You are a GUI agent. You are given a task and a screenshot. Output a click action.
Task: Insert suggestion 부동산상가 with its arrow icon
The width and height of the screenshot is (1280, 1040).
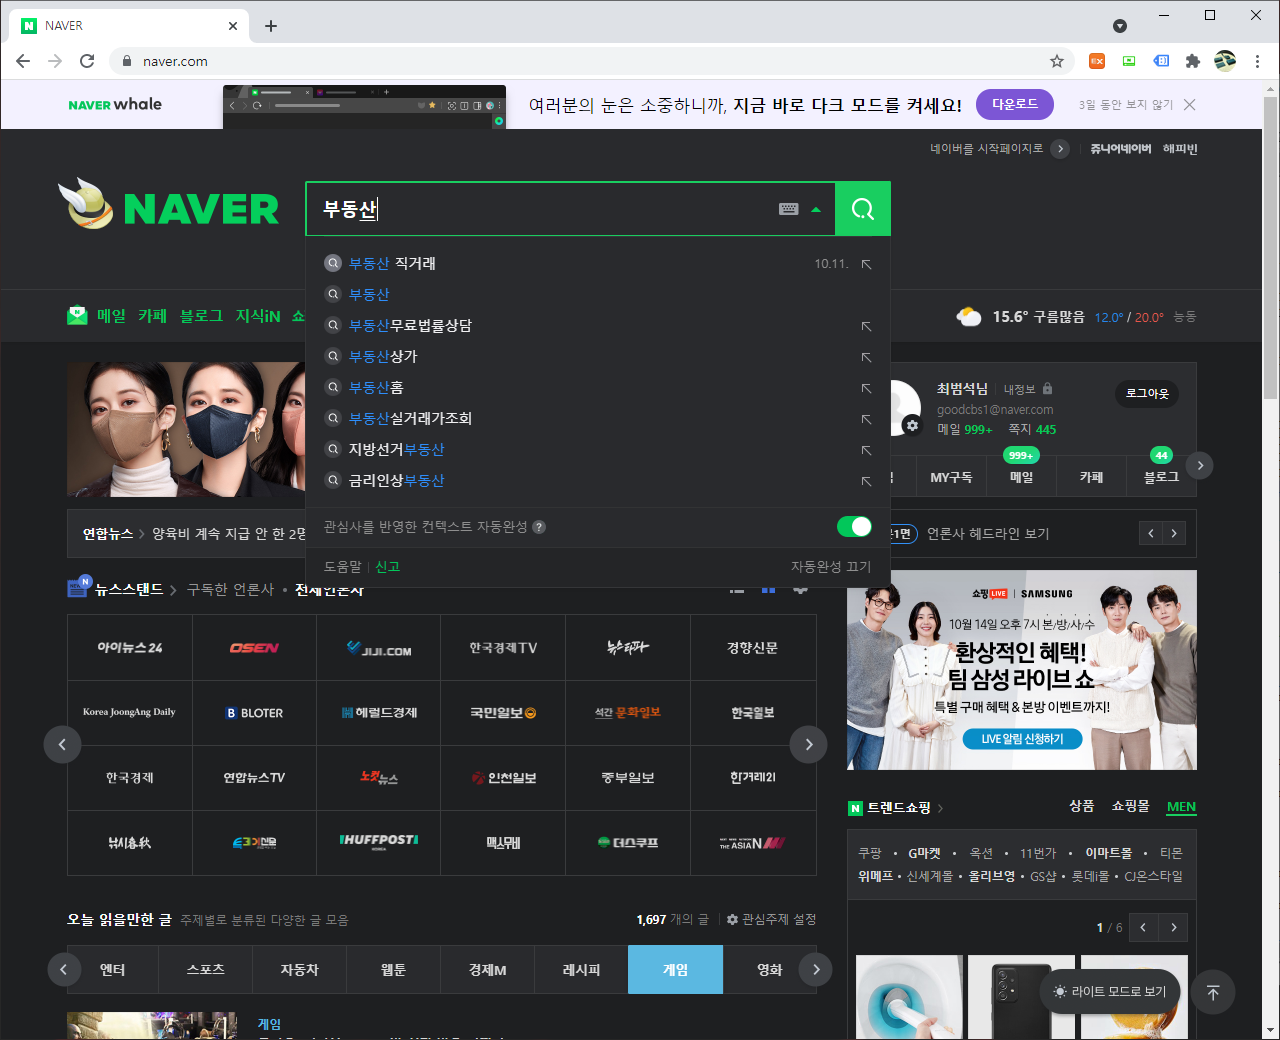click(x=866, y=357)
